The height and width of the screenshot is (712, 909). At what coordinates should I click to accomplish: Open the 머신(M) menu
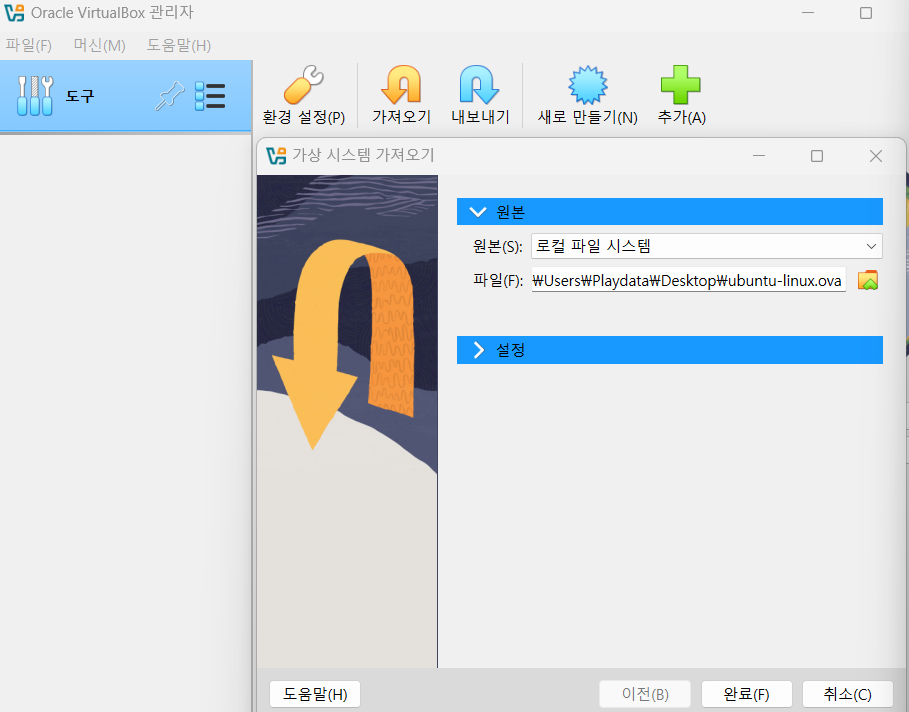click(99, 45)
